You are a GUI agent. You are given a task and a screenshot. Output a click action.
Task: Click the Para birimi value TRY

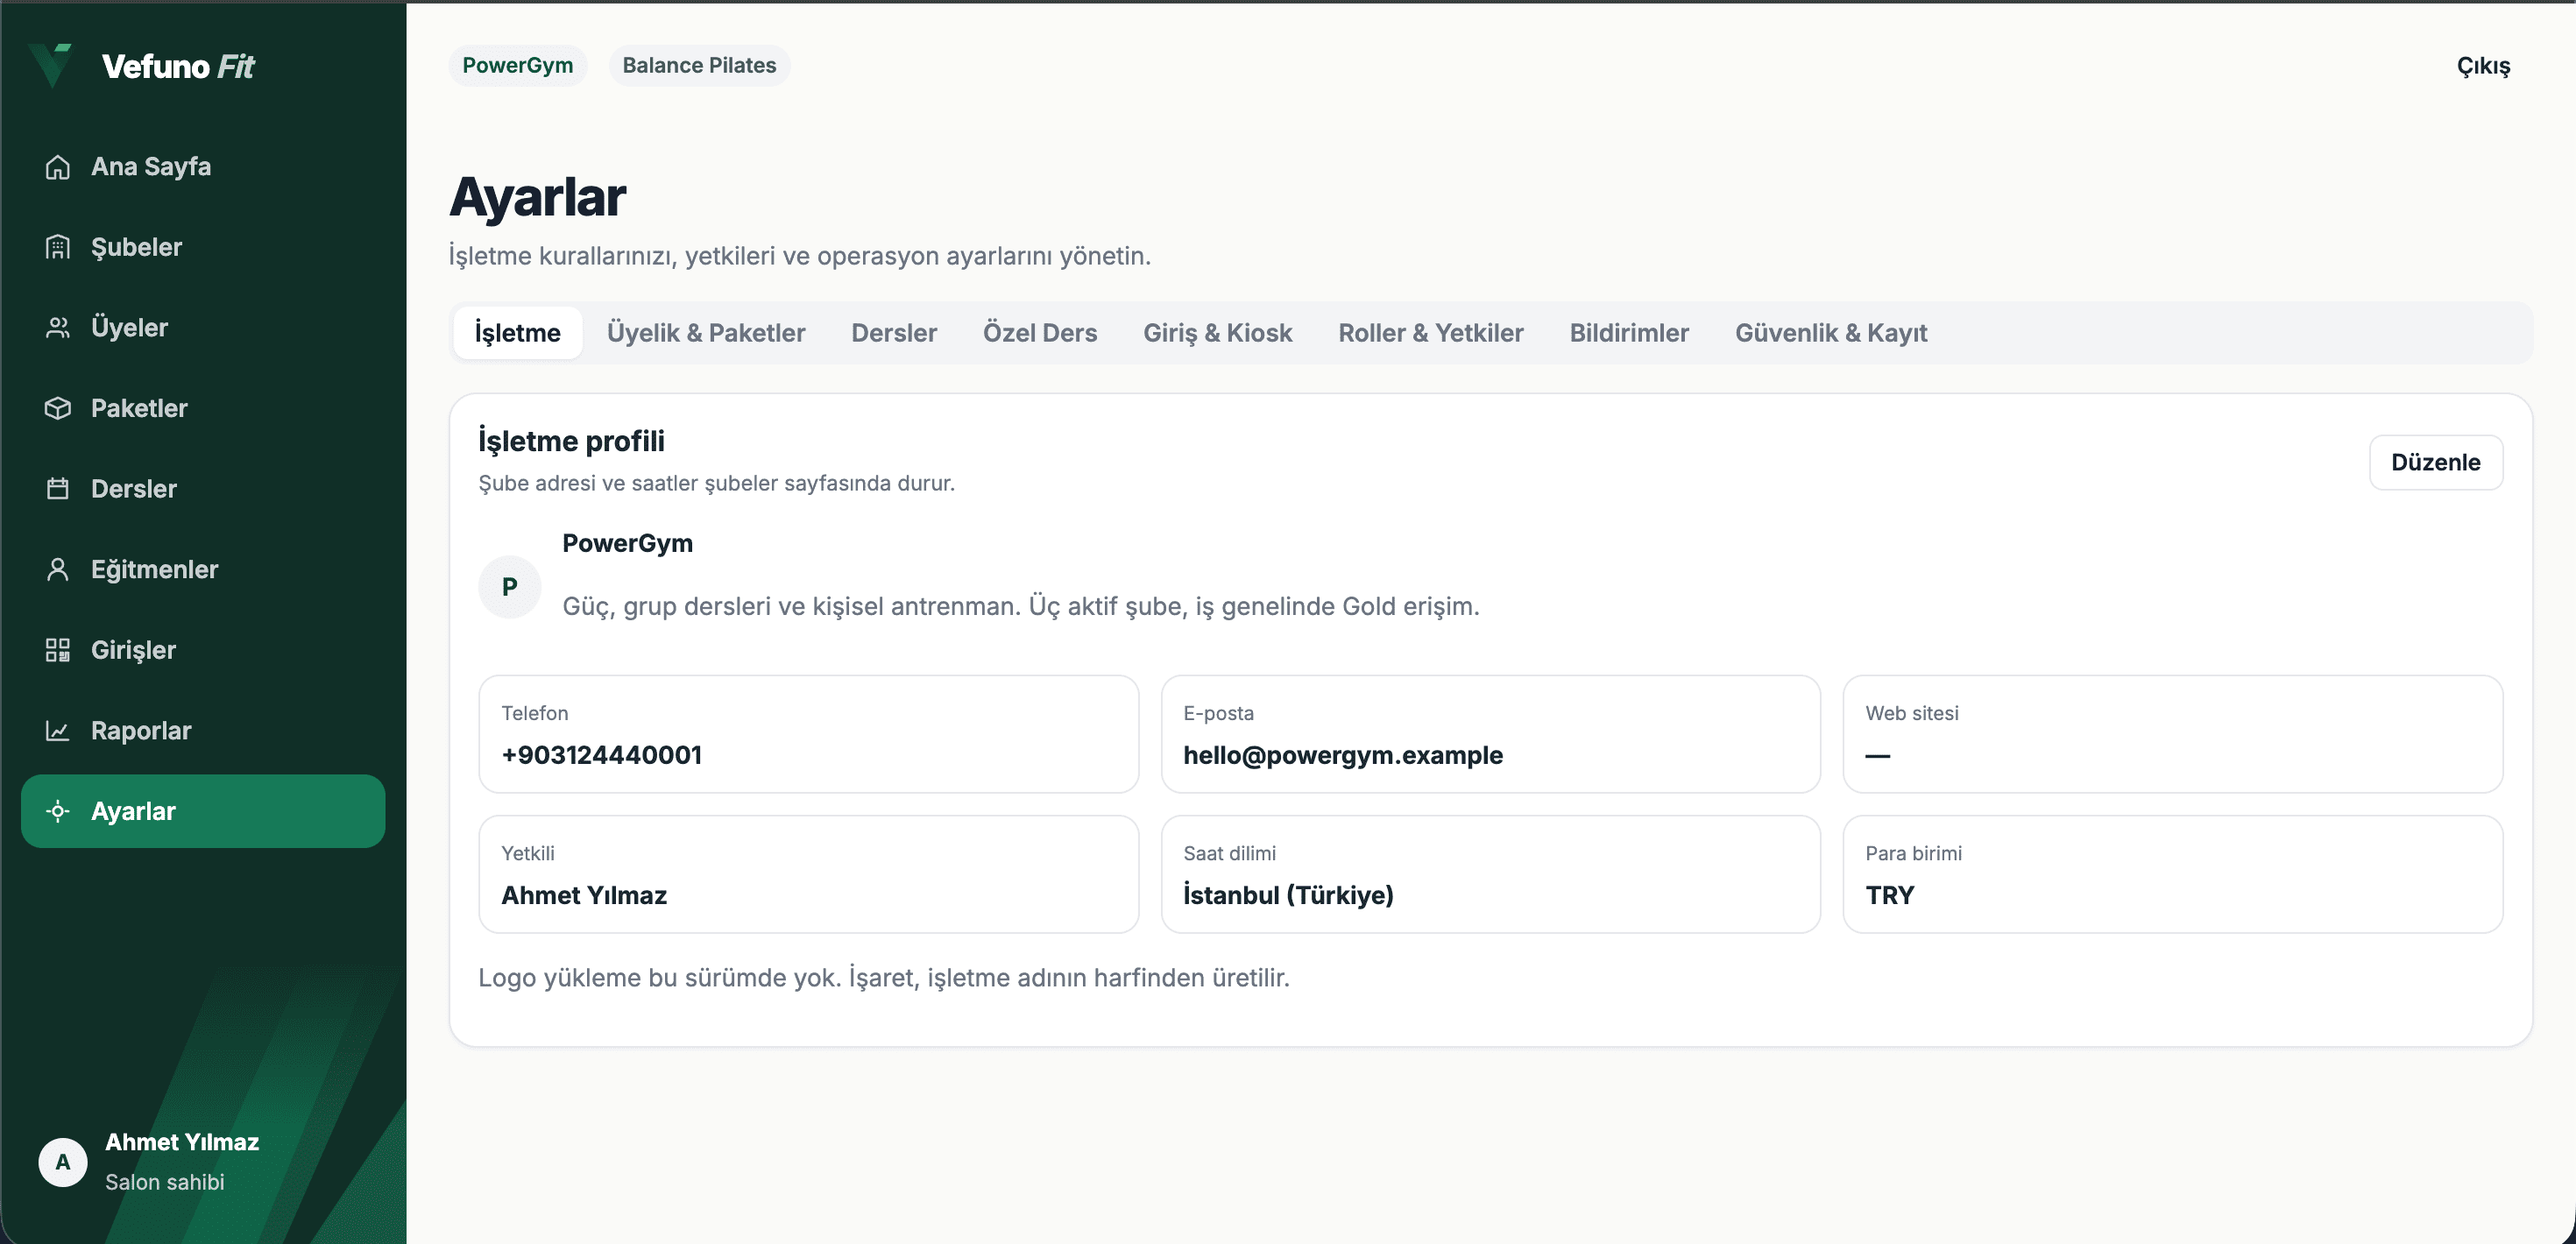[1889, 895]
